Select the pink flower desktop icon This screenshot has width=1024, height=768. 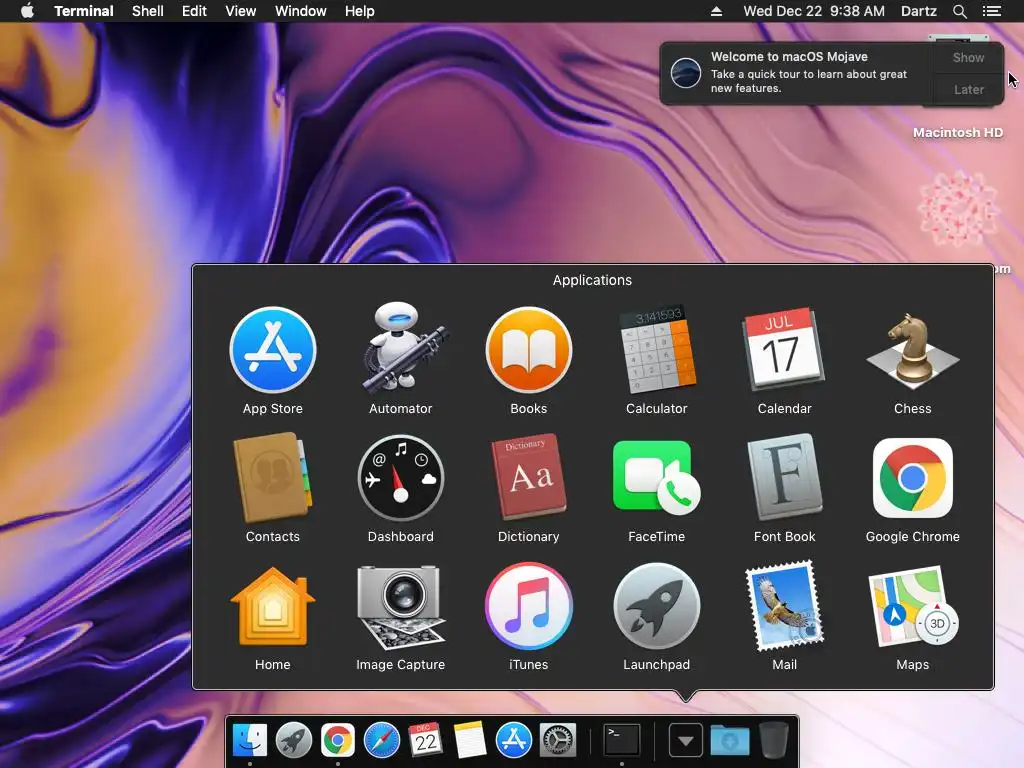pos(957,208)
